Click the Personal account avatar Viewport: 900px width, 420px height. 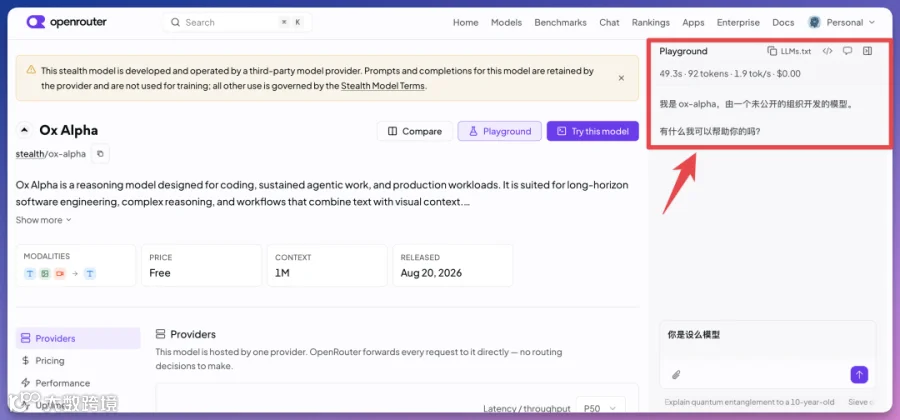click(x=814, y=22)
